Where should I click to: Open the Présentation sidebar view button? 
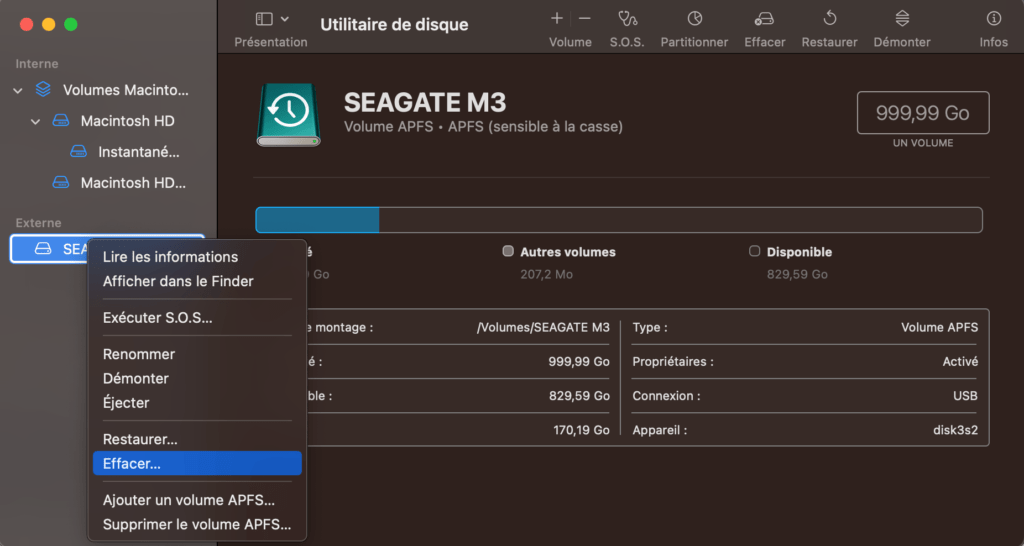coord(264,19)
